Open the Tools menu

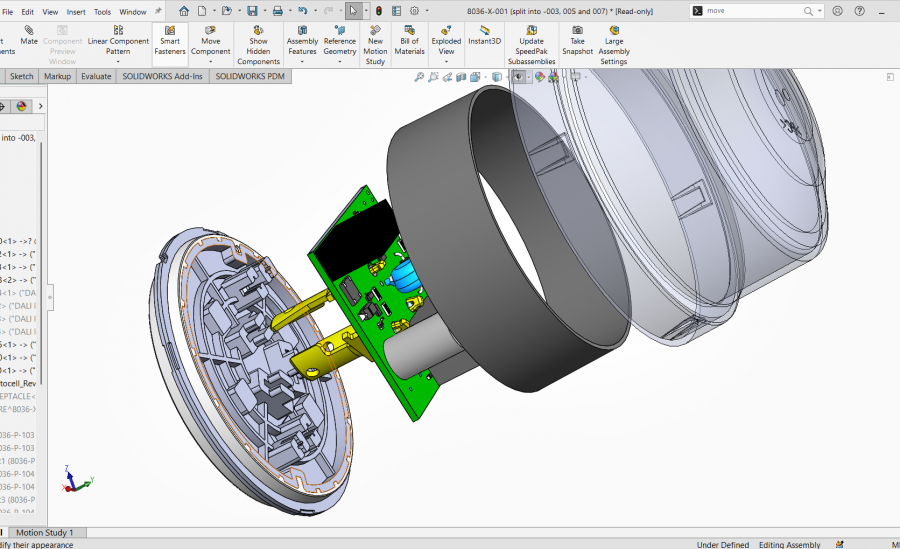[x=102, y=11]
